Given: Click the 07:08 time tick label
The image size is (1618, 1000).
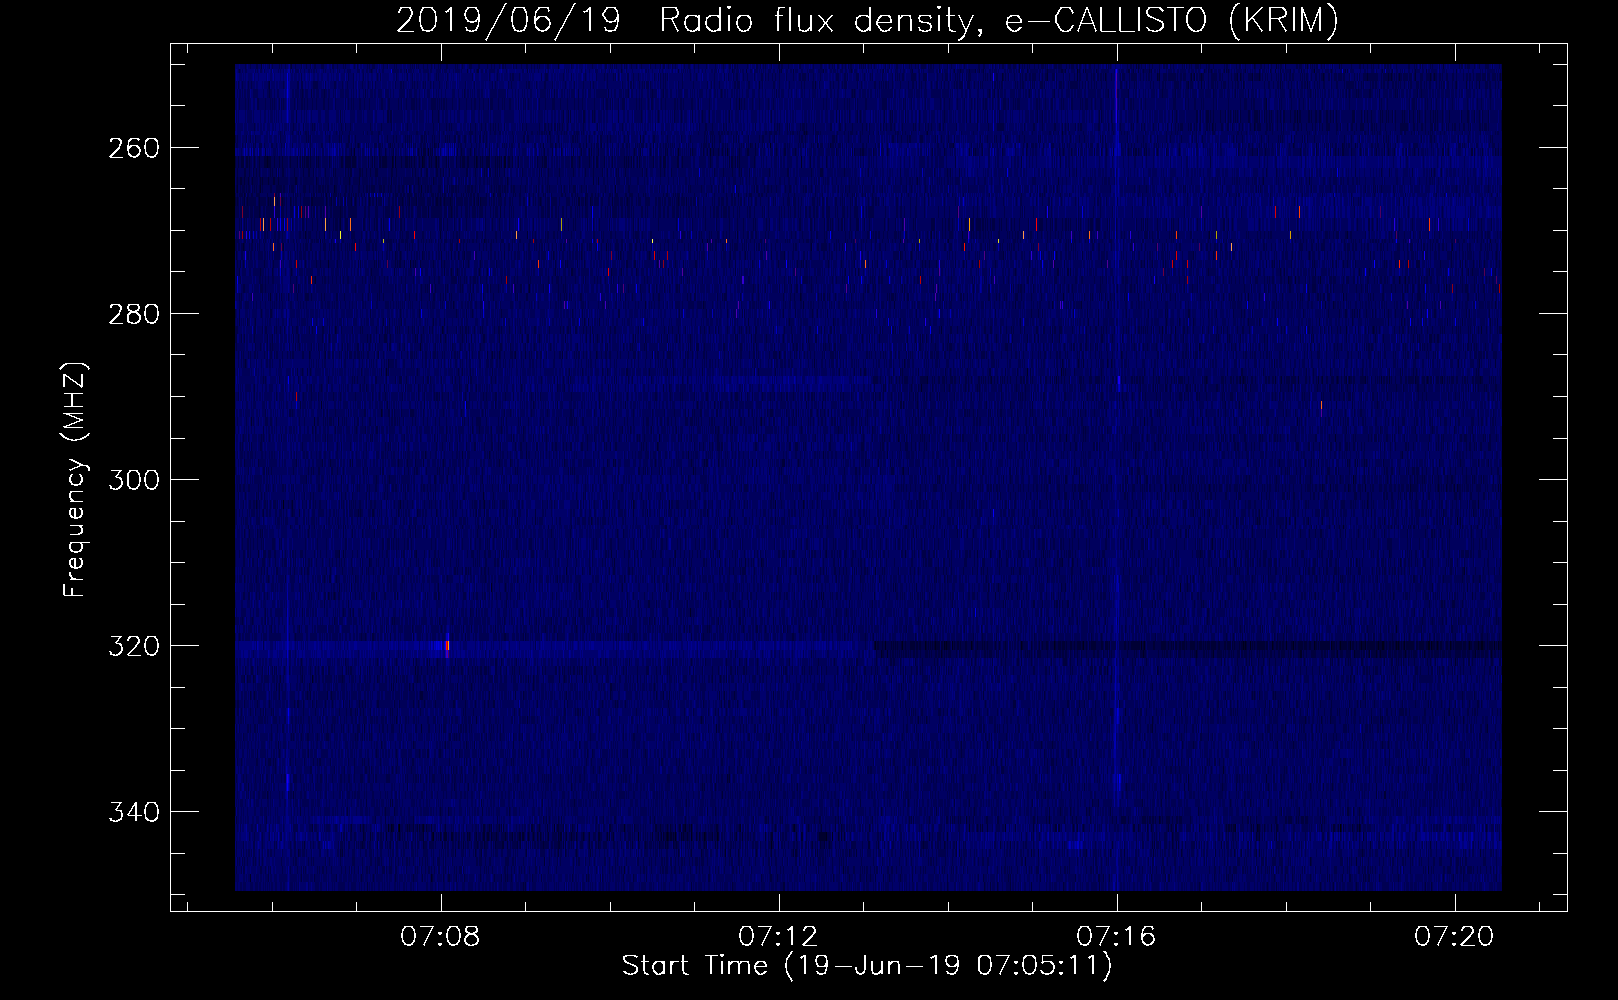Looking at the screenshot, I should pos(440,936).
